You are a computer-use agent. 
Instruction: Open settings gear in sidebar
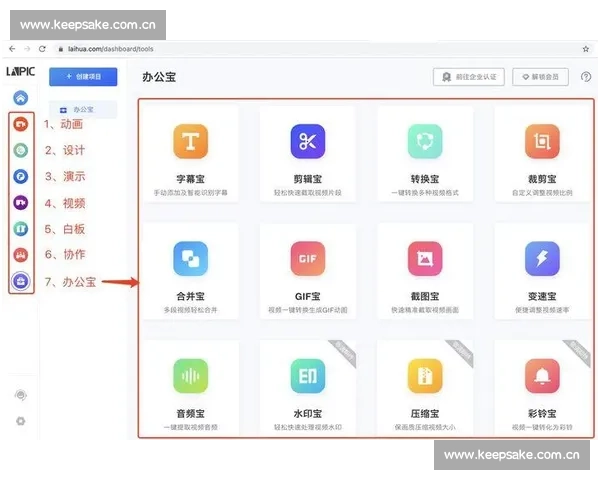[21, 421]
